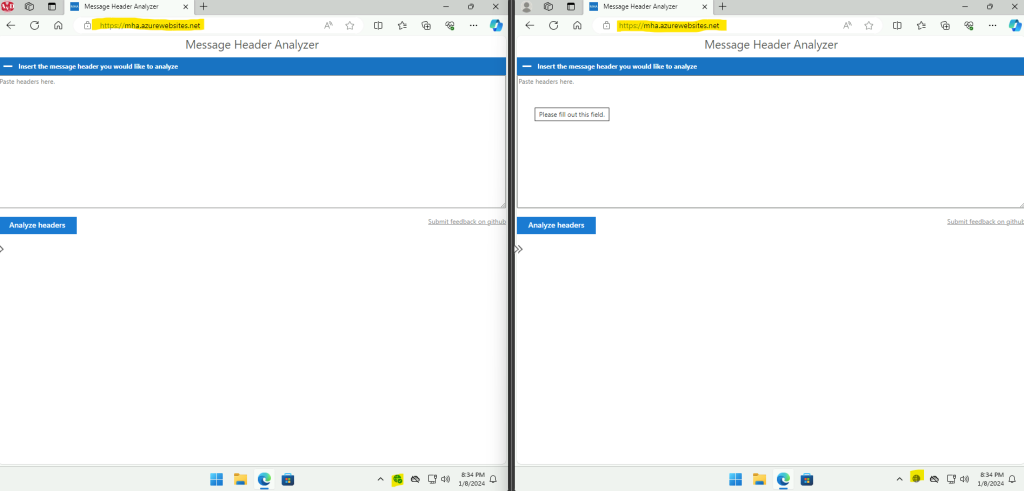
Task: Click highlighted green tray icon on left taskbar
Action: 397,479
